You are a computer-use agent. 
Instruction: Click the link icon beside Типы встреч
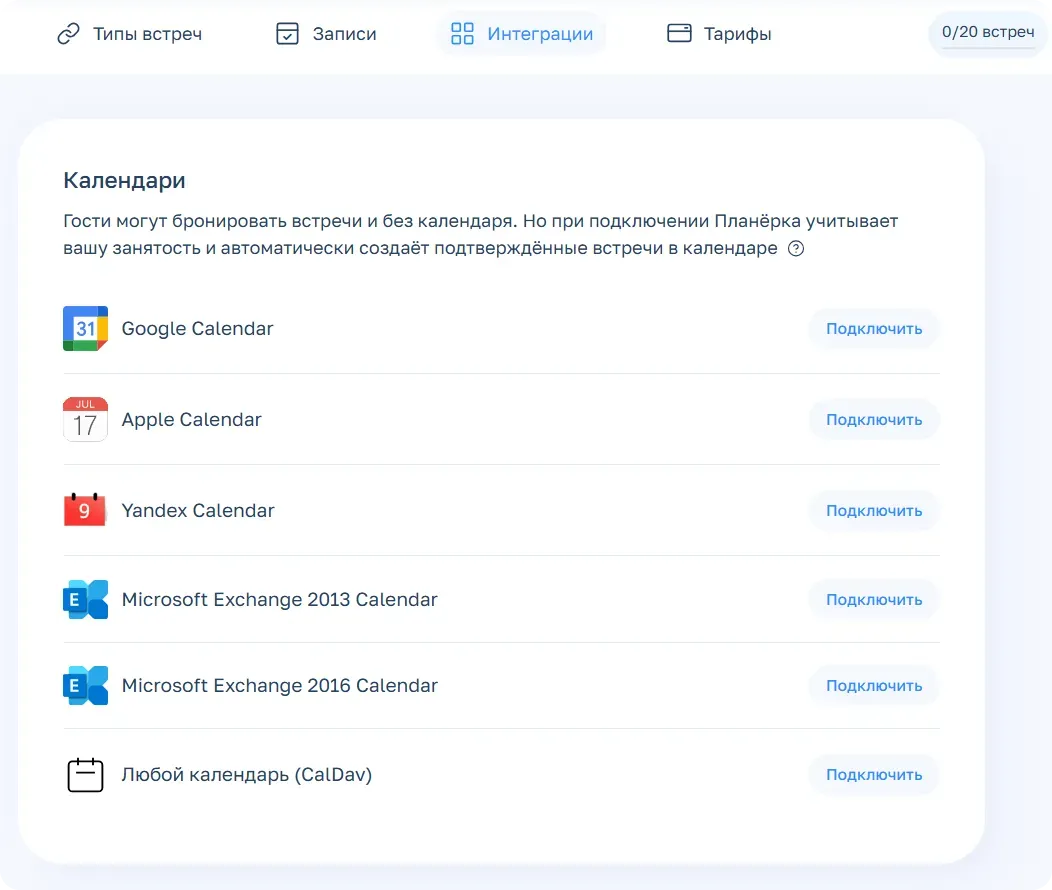[68, 34]
